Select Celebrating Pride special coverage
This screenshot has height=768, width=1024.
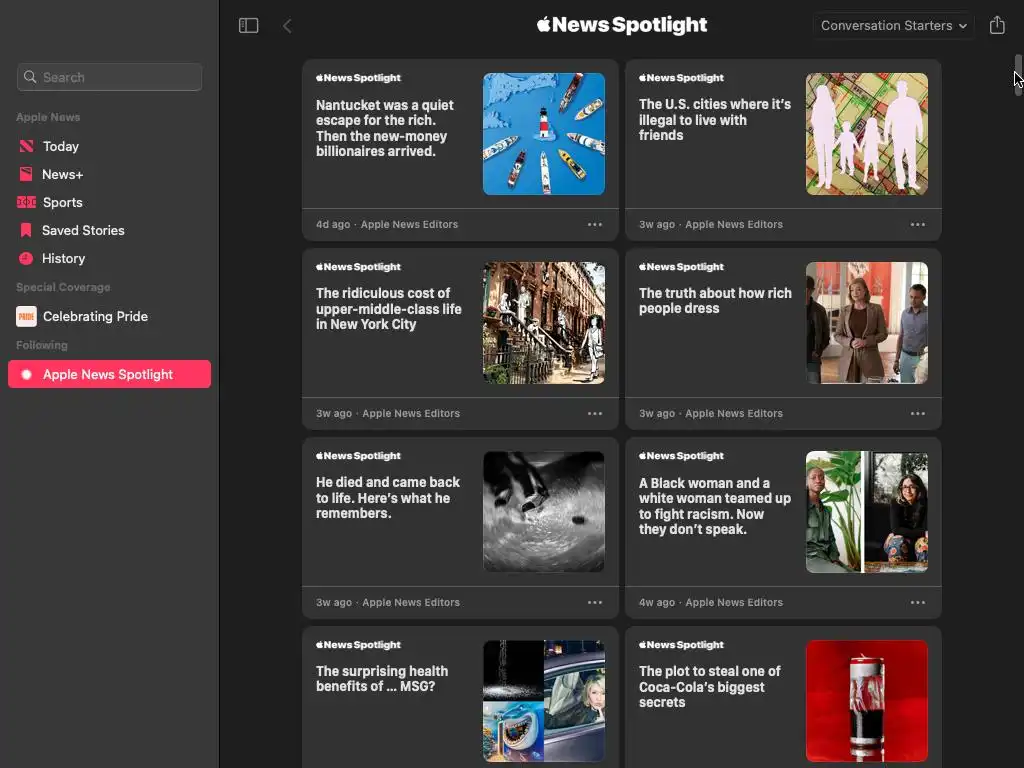(110, 317)
